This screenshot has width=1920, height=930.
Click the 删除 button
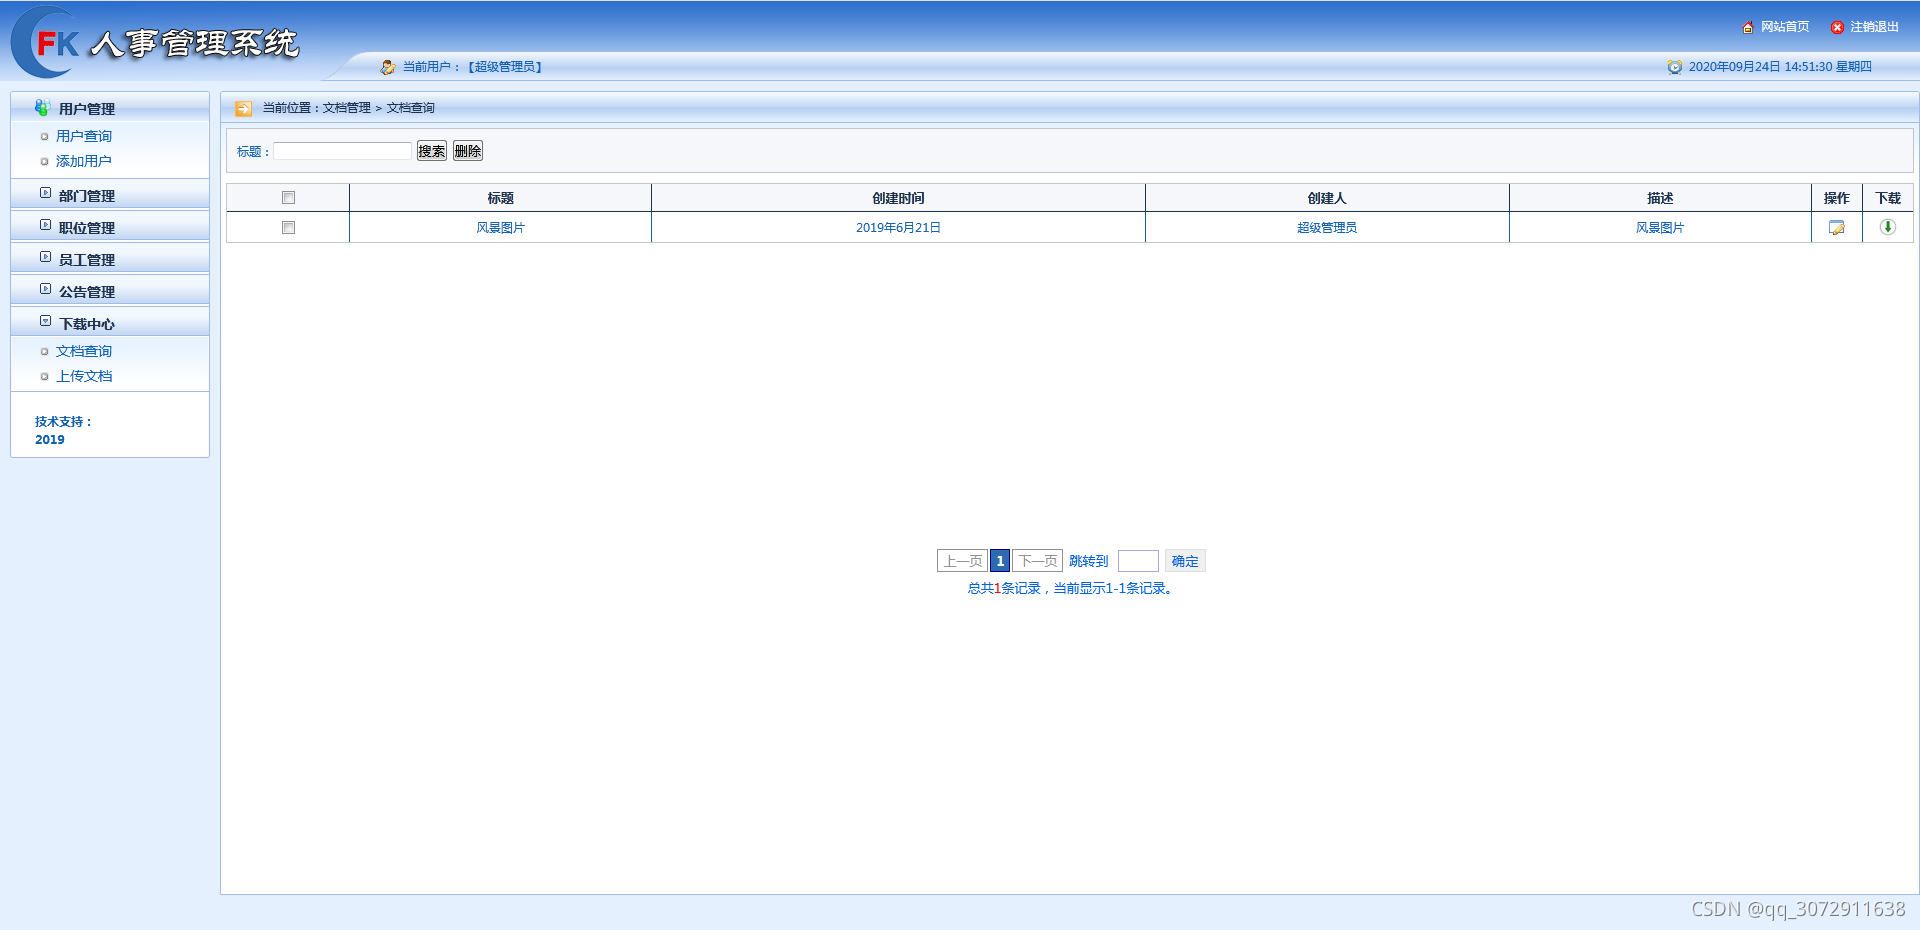click(468, 151)
